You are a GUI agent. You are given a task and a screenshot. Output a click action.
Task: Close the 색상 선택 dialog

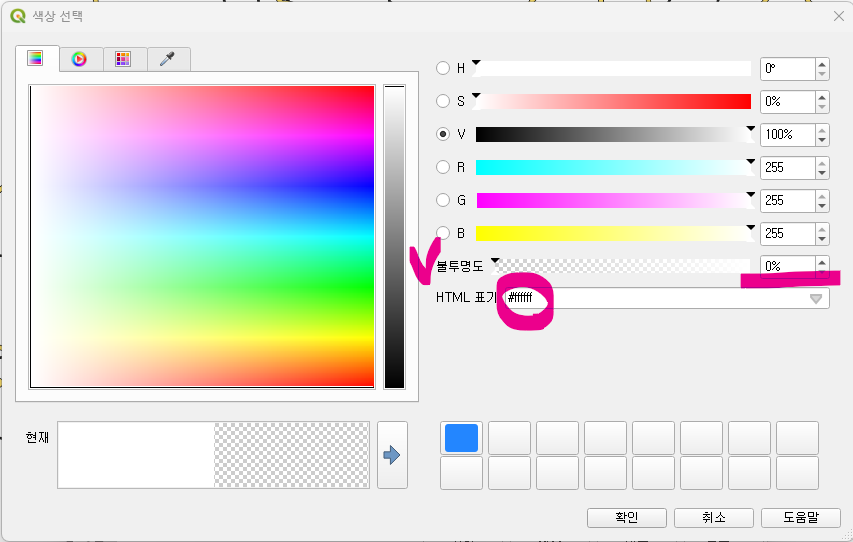click(839, 16)
